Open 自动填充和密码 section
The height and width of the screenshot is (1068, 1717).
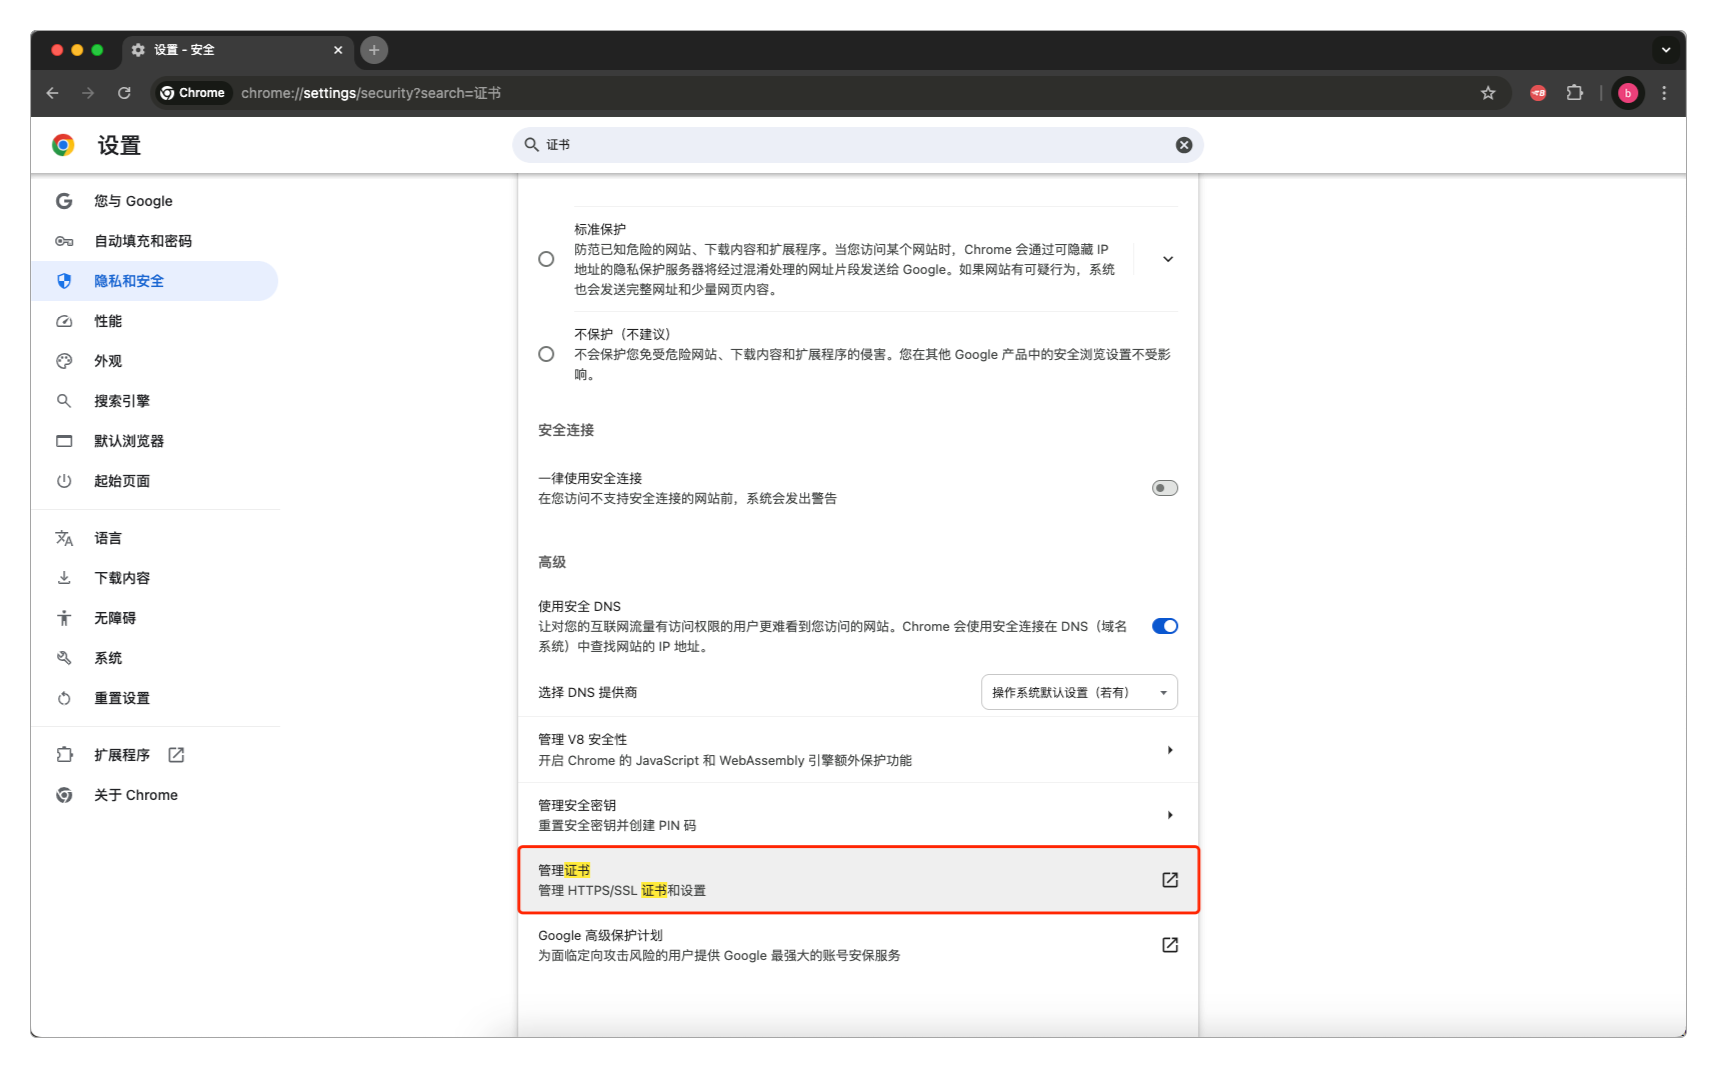pyautogui.click(x=155, y=241)
